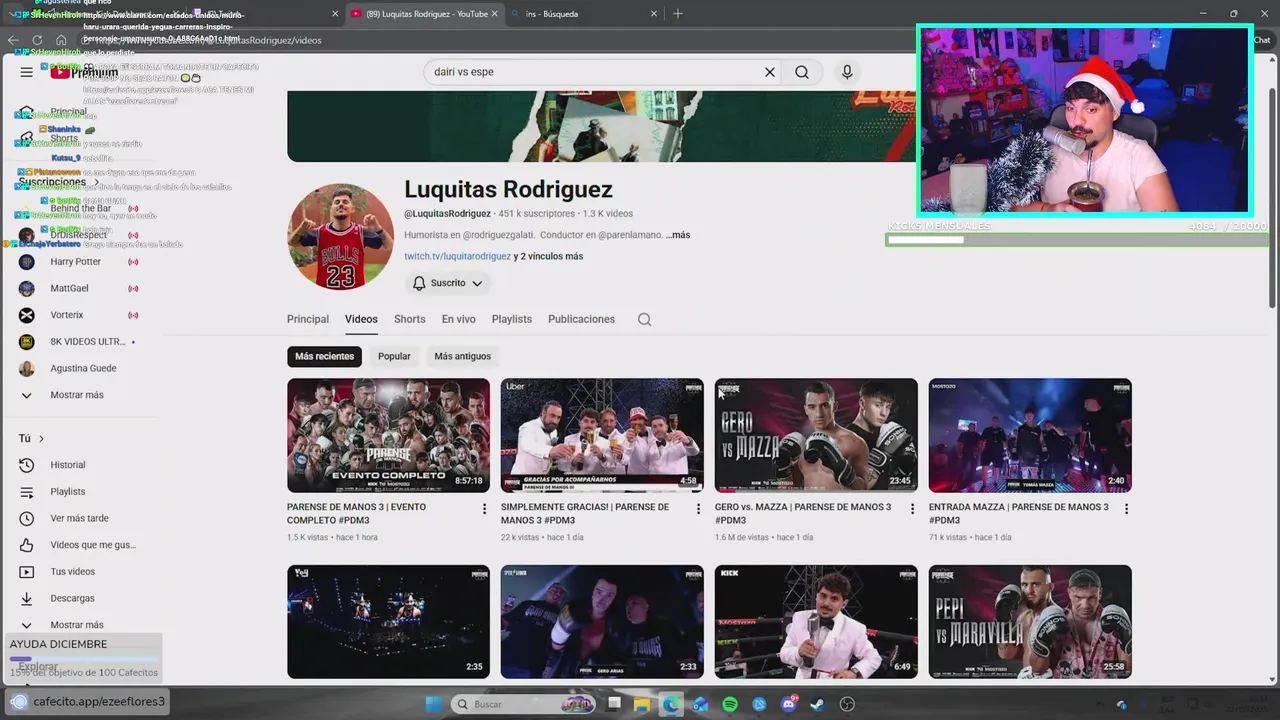Open options menu for PARENSE DE MANOS 3 EVENTO COMPLETO
This screenshot has height=720, width=1280.
[x=485, y=509]
